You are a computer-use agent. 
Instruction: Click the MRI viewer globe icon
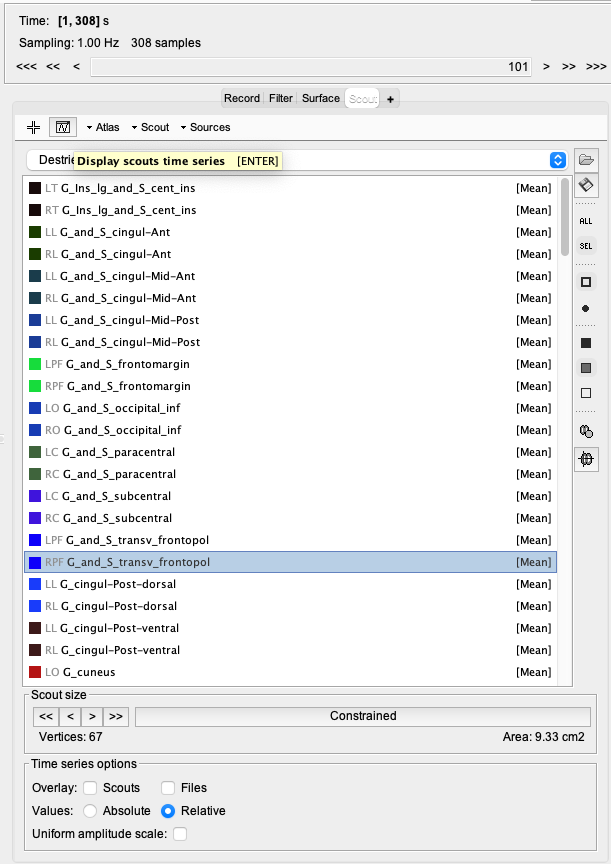[586, 459]
